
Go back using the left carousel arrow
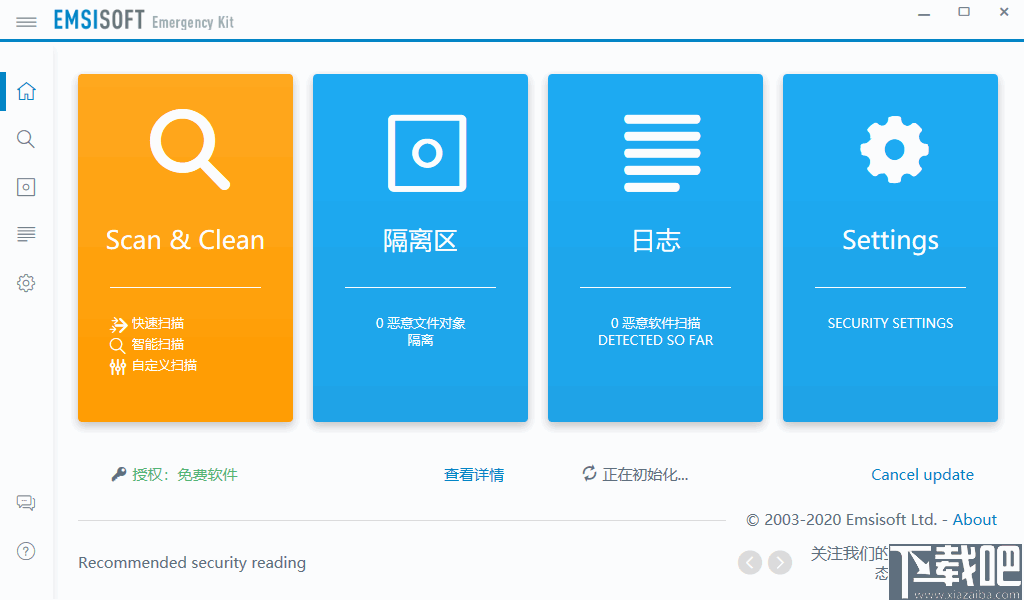[x=750, y=563]
